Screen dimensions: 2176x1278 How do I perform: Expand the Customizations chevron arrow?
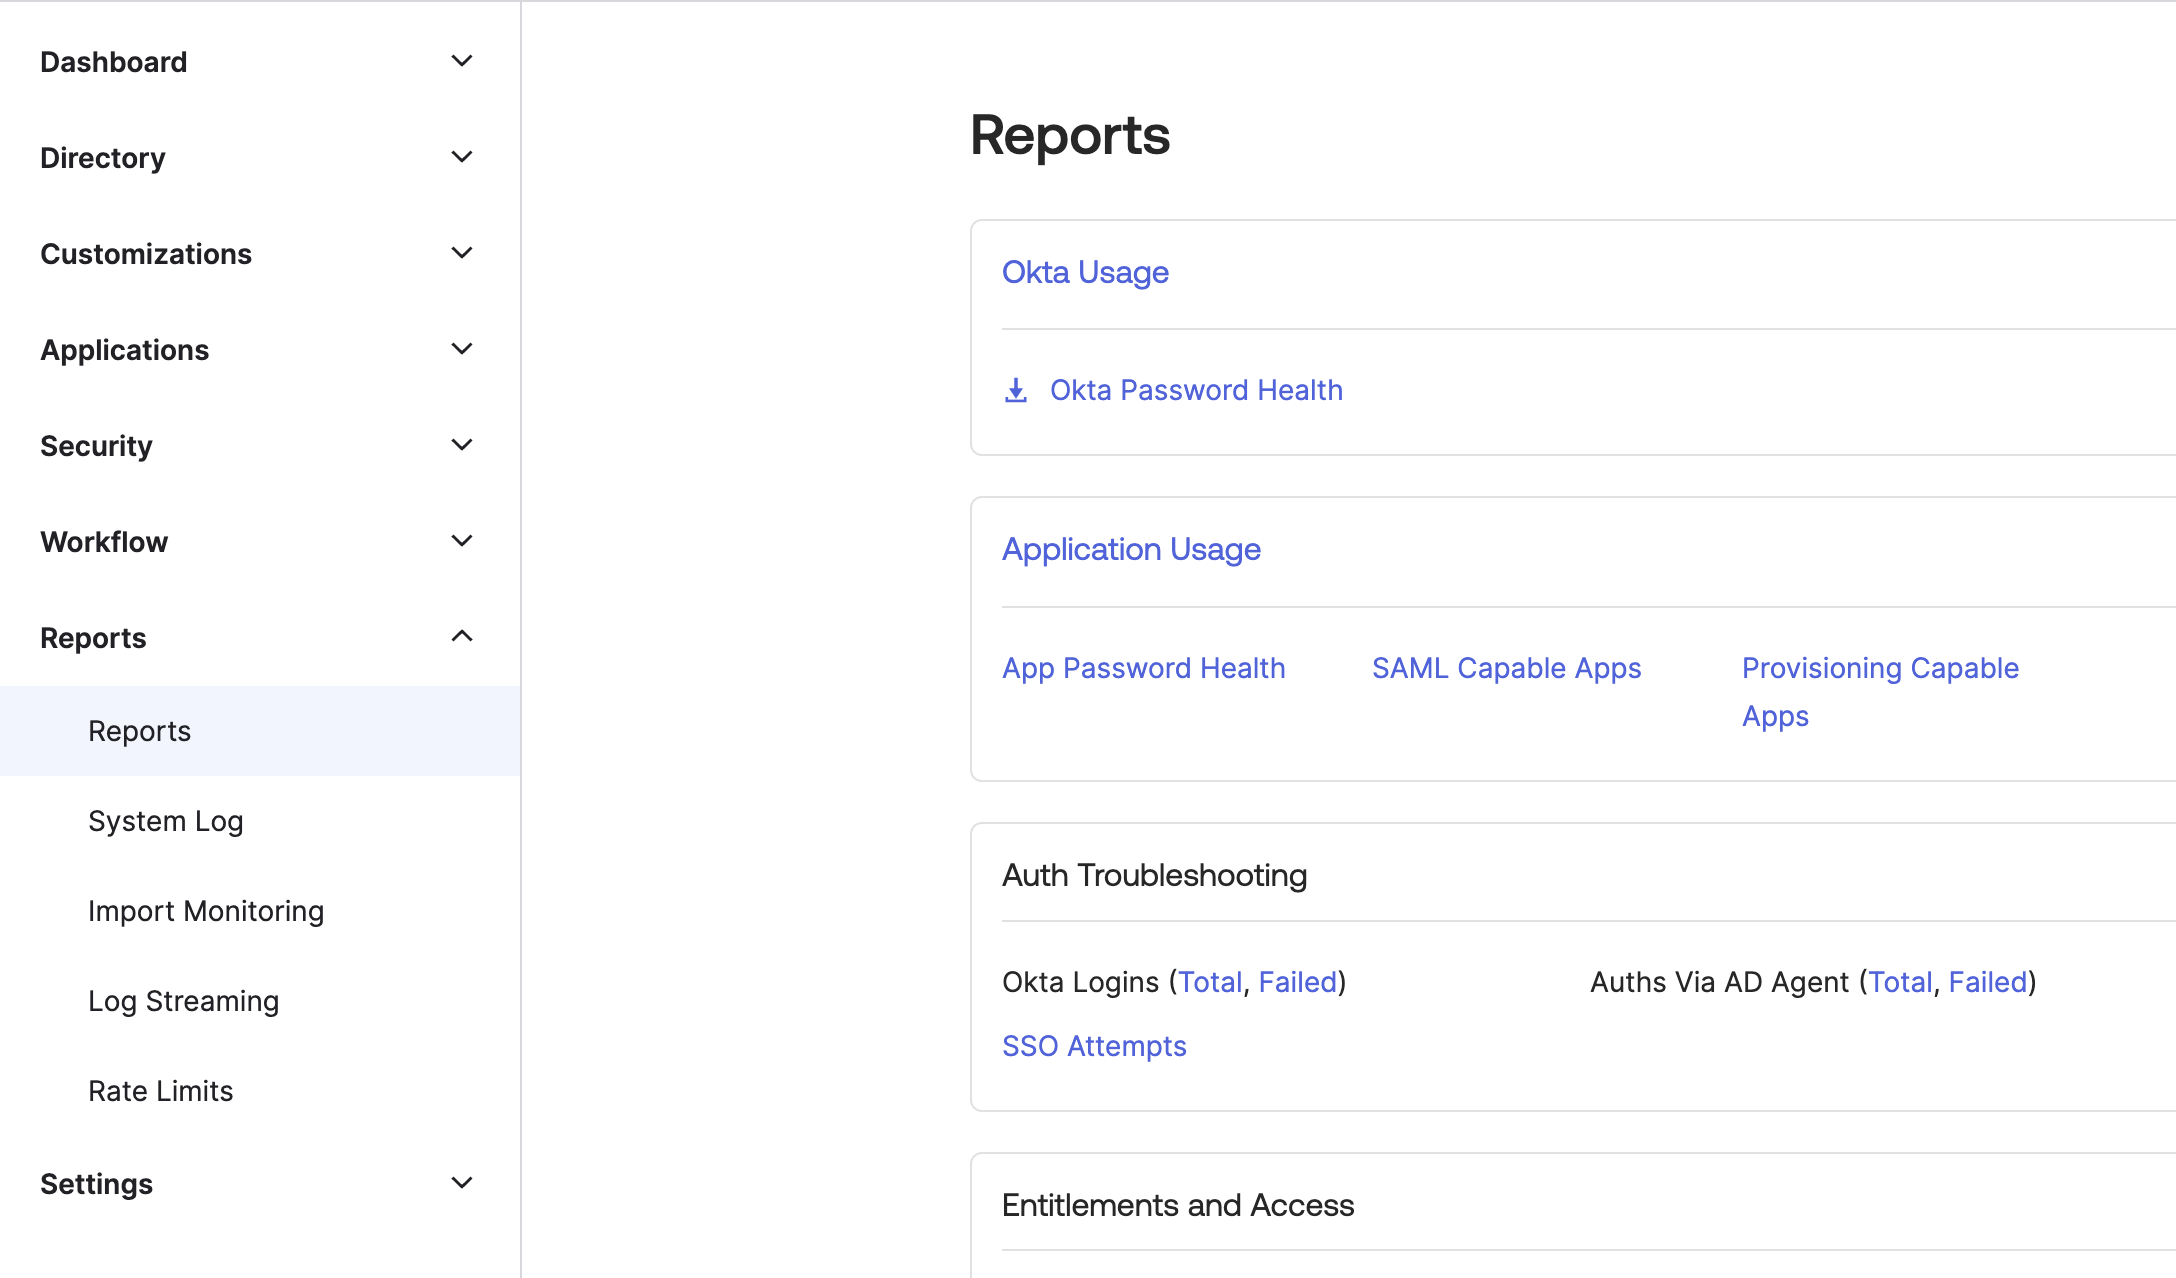coord(461,254)
